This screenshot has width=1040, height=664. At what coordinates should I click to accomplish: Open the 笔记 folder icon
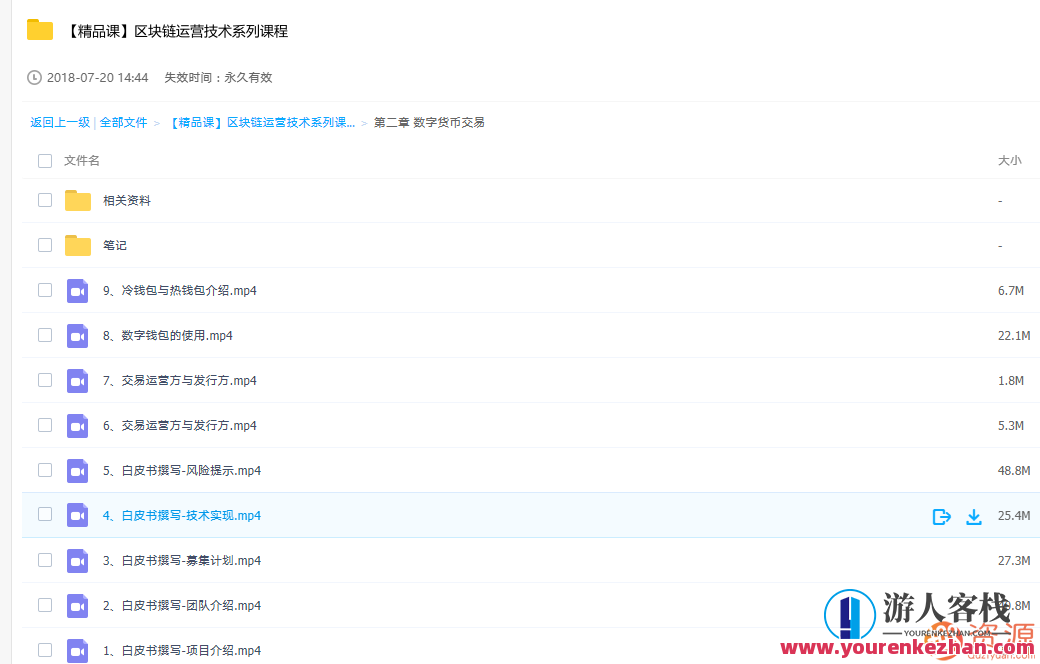click(78, 244)
